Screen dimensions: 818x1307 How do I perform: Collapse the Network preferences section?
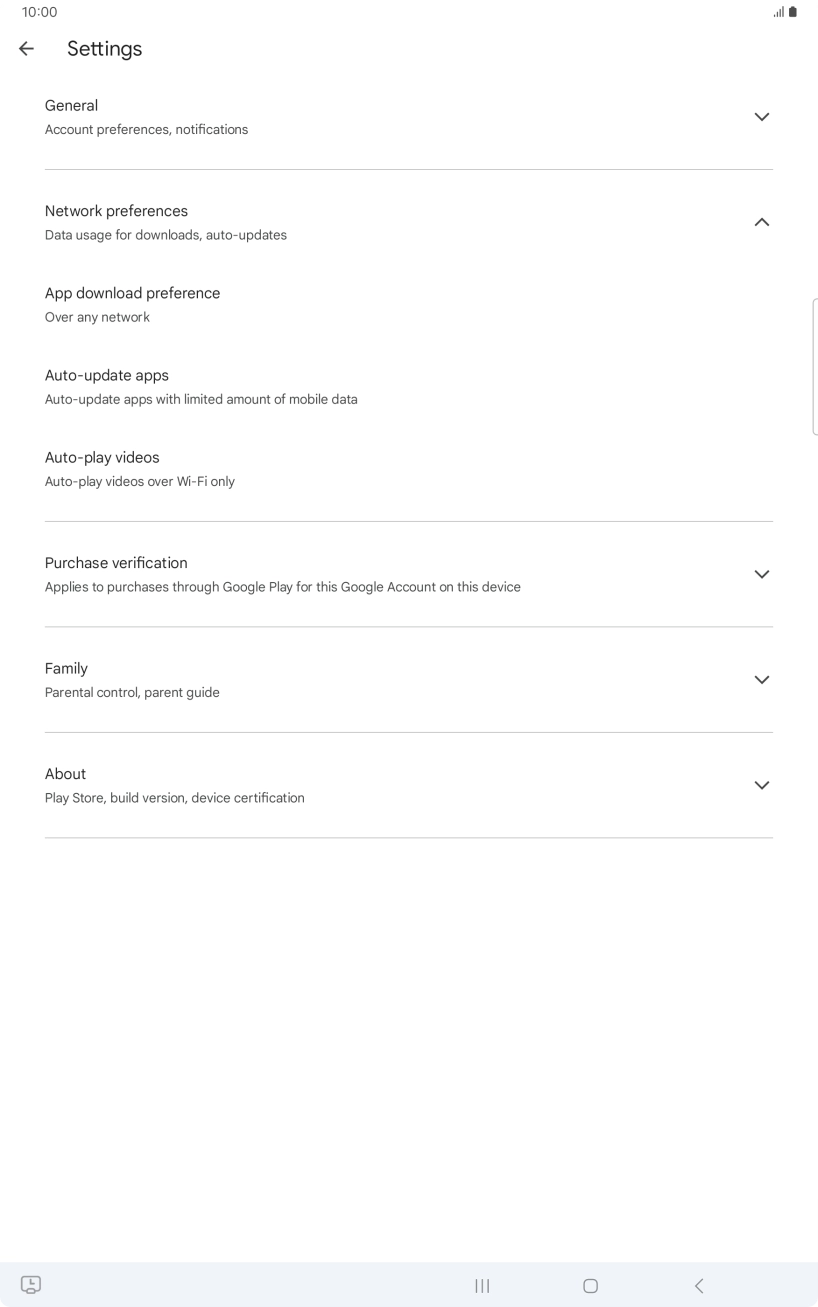(x=762, y=222)
